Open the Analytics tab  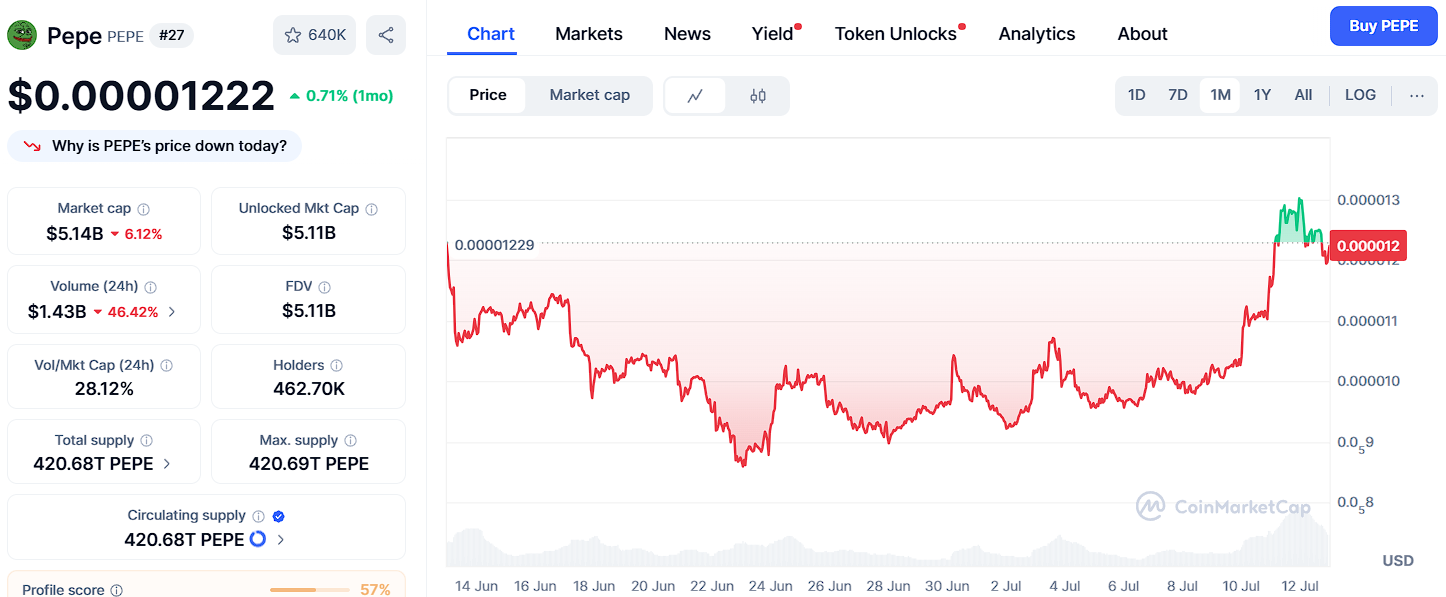[1037, 34]
